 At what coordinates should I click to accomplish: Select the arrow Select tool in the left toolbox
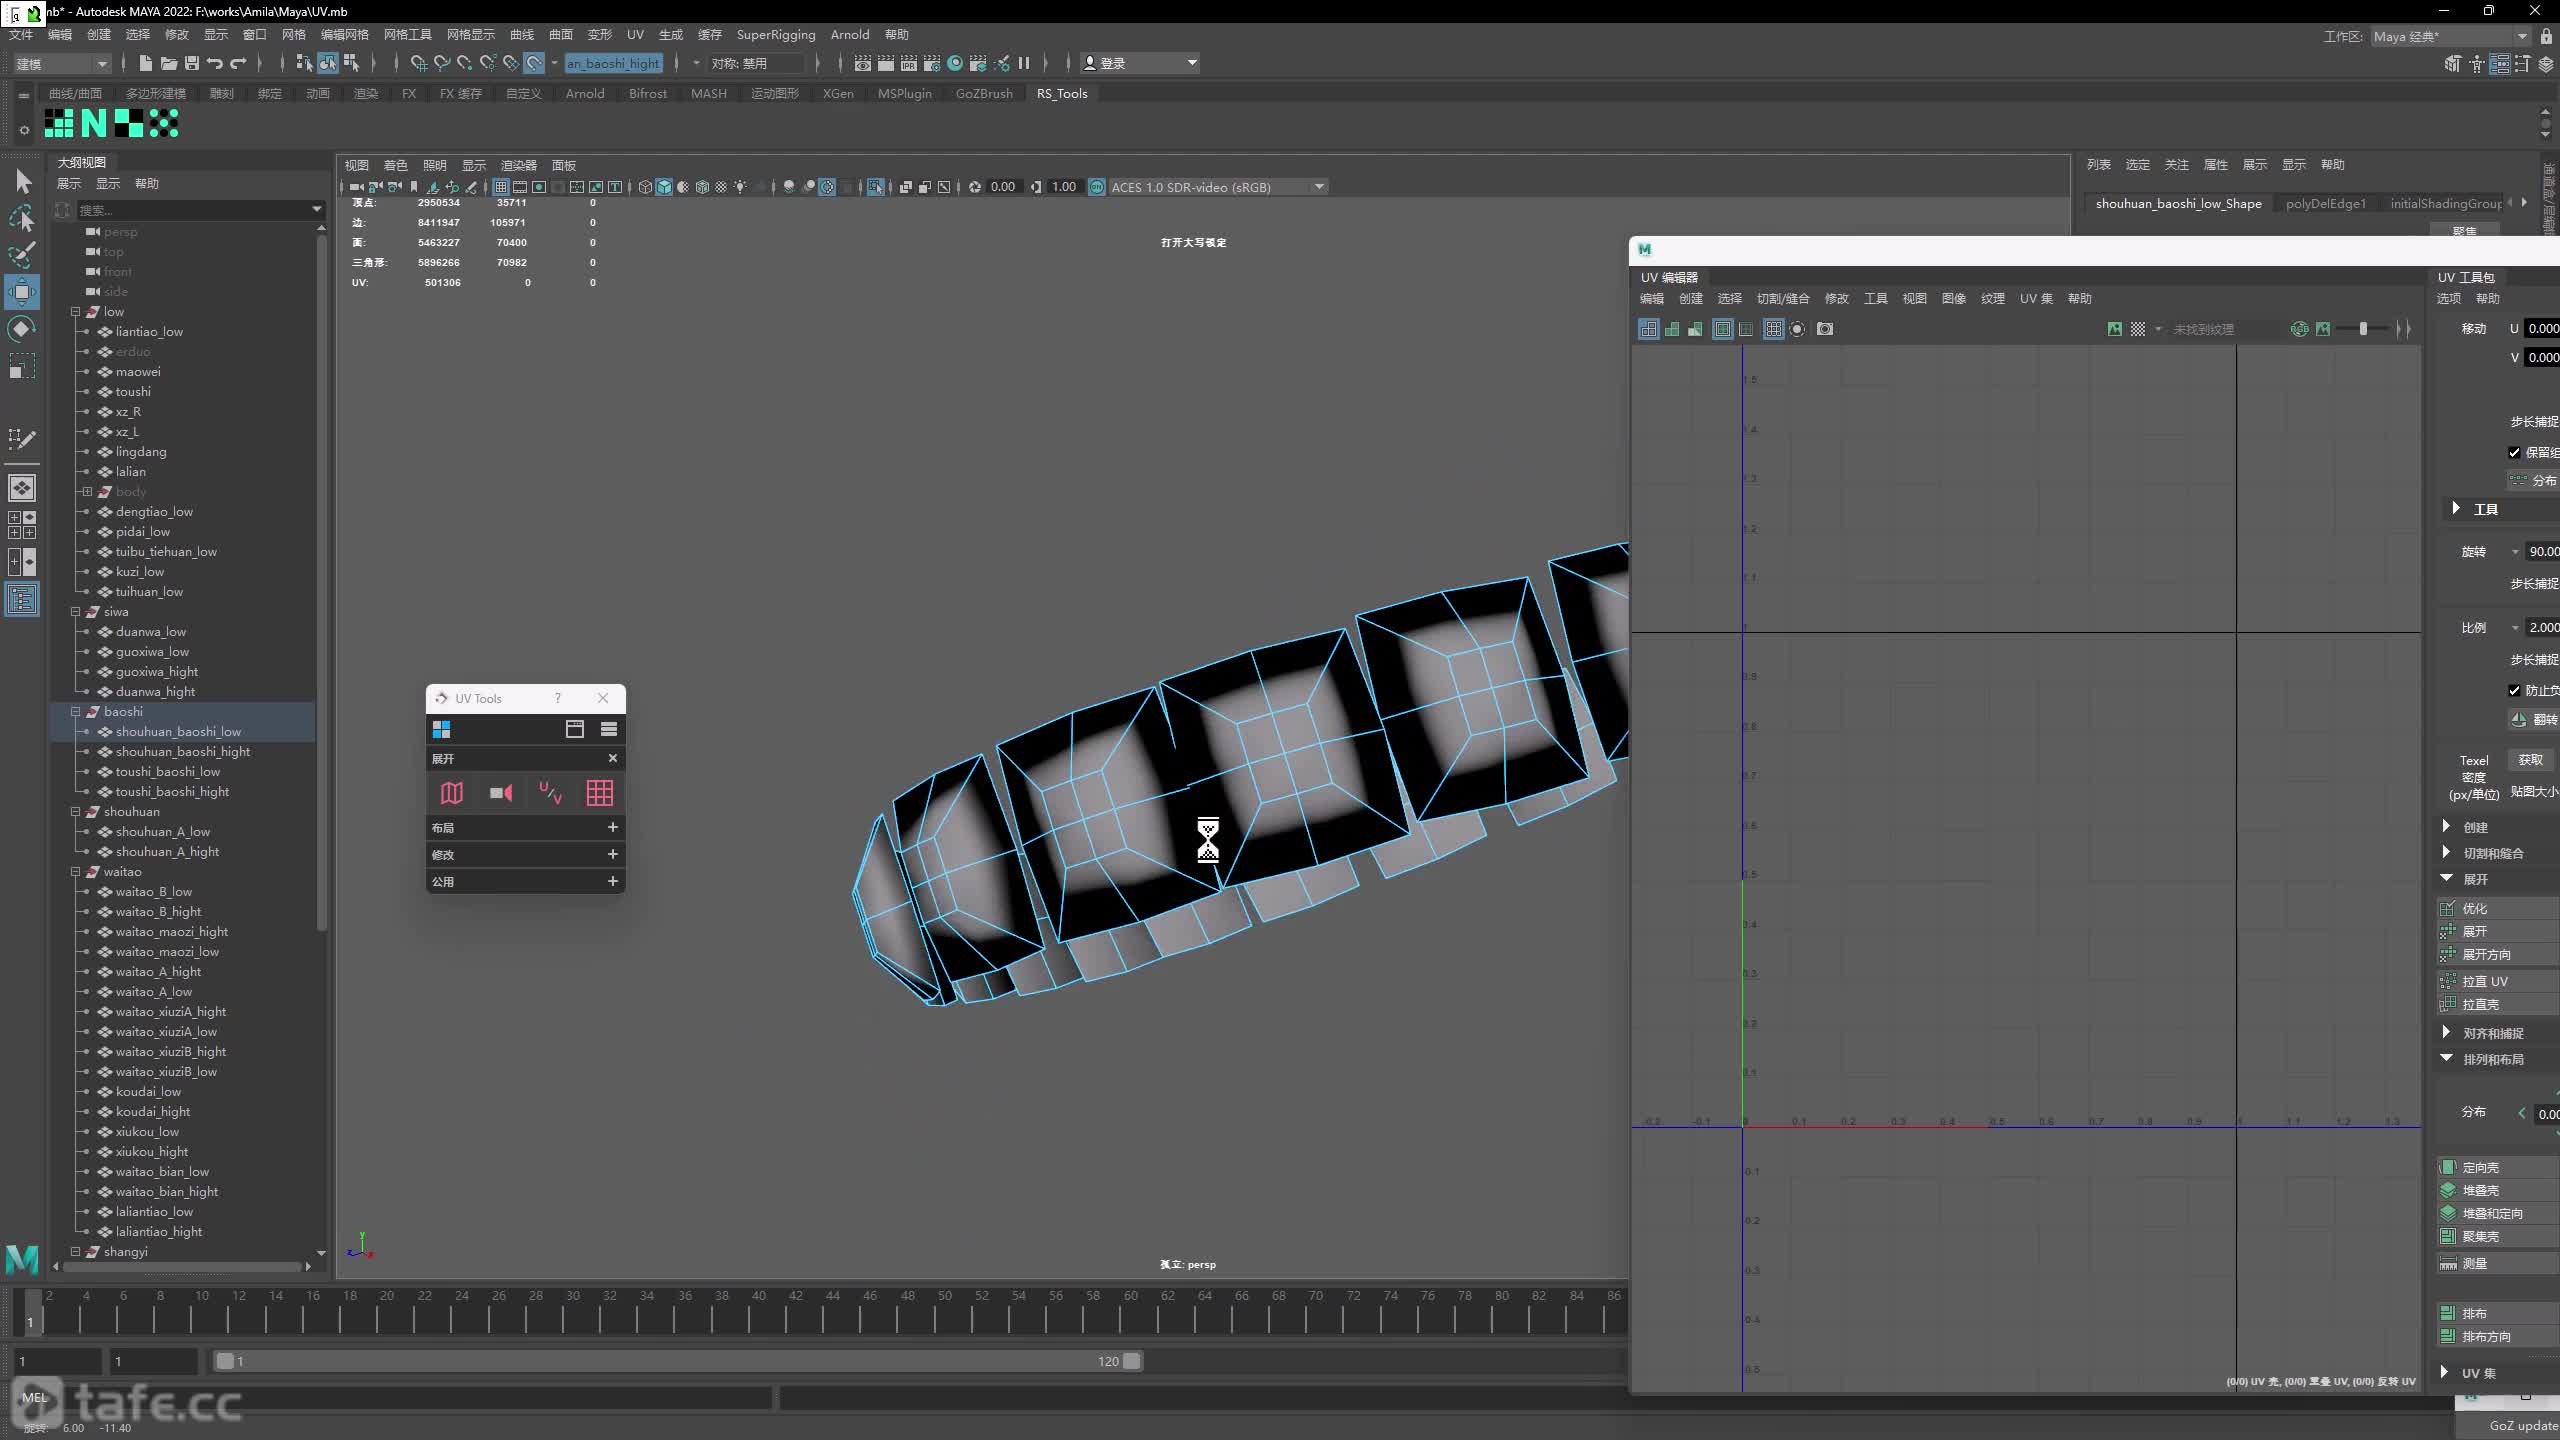click(x=23, y=181)
